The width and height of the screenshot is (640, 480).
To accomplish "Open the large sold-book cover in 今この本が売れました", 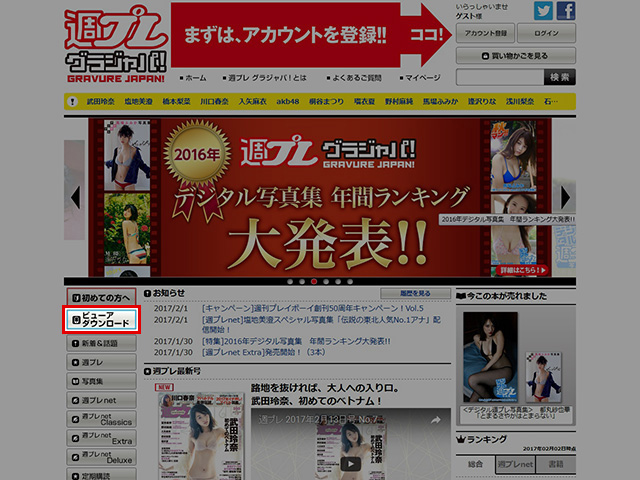I will tap(491, 357).
